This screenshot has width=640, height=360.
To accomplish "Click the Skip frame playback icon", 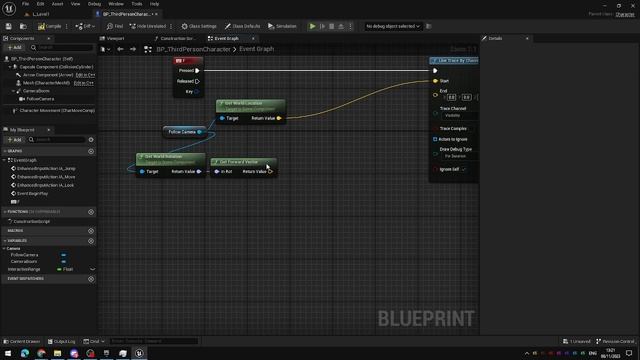I will coord(322,26).
